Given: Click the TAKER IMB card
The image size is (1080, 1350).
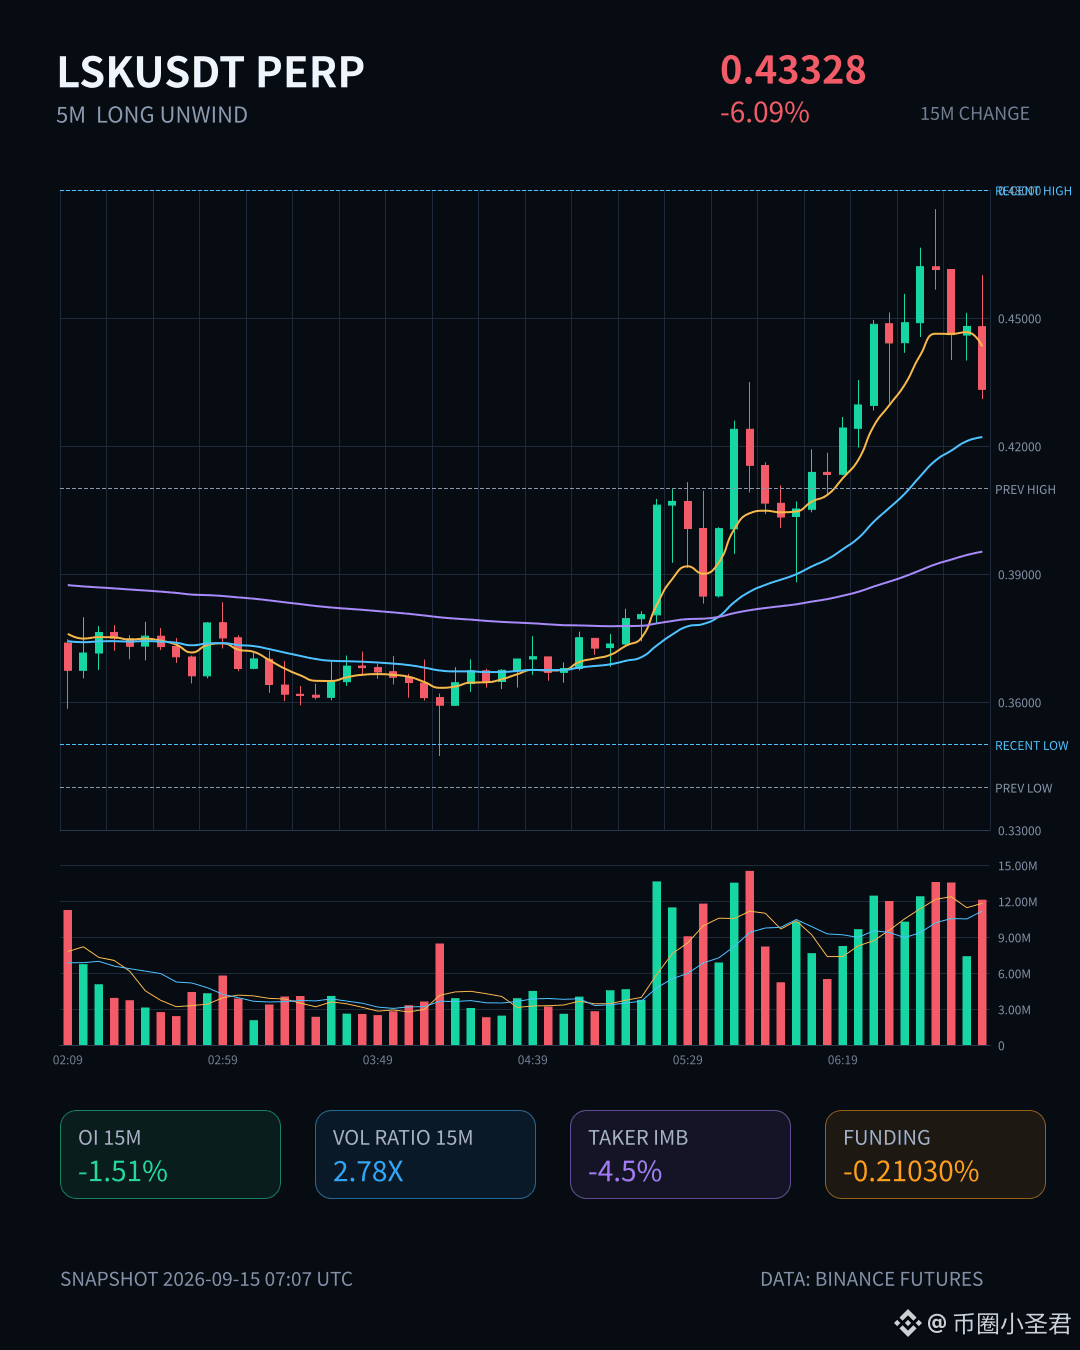Looking at the screenshot, I should [680, 1154].
